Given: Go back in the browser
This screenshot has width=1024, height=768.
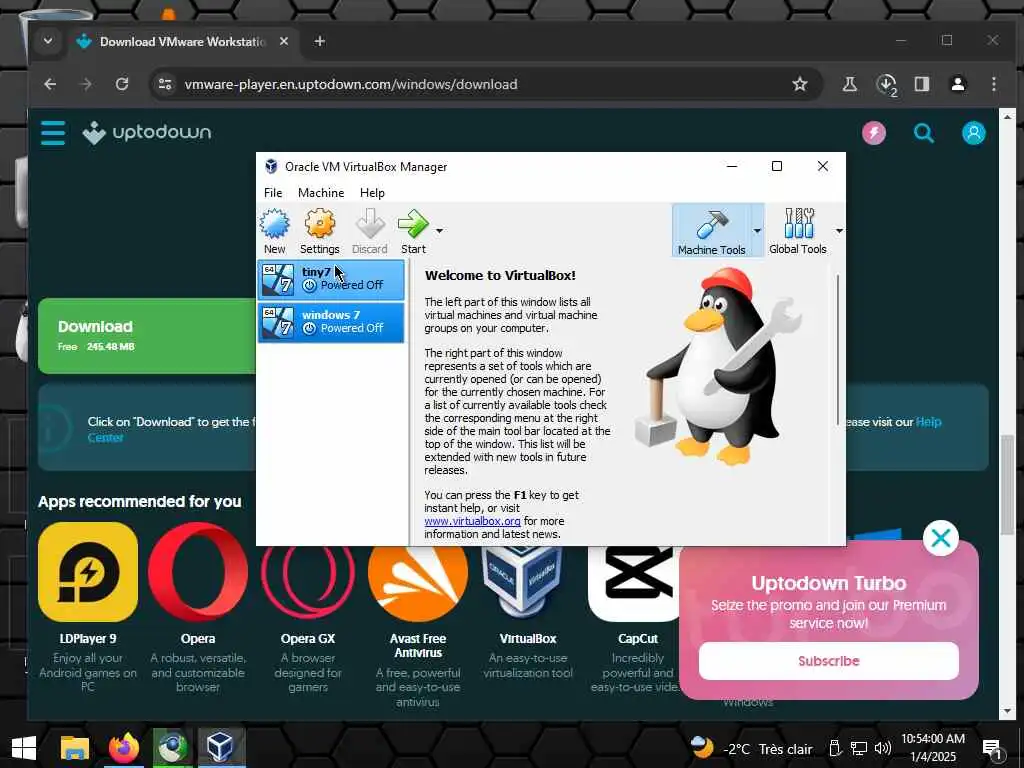Looking at the screenshot, I should [x=50, y=84].
